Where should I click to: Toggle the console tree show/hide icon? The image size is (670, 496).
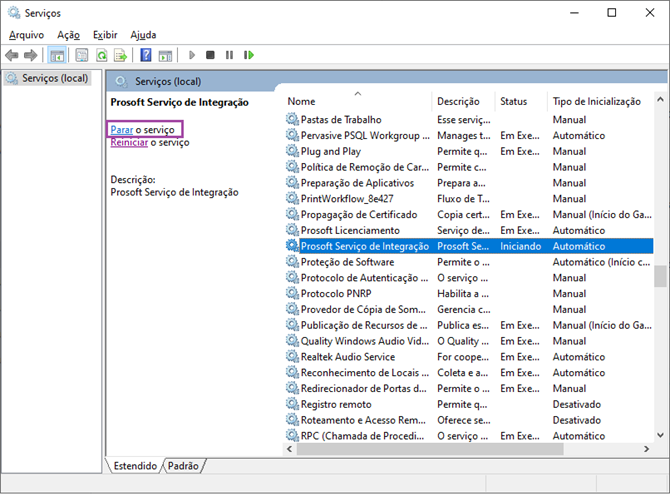click(57, 55)
